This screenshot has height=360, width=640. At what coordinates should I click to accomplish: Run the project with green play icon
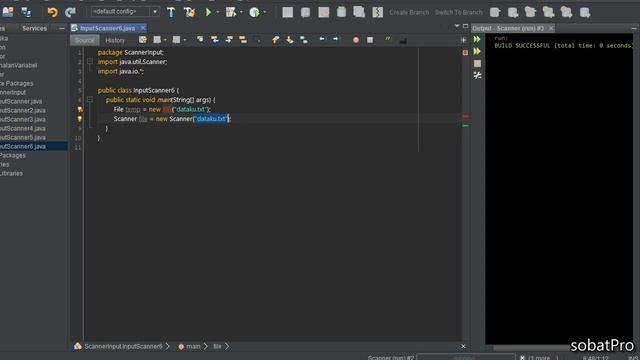(x=208, y=12)
